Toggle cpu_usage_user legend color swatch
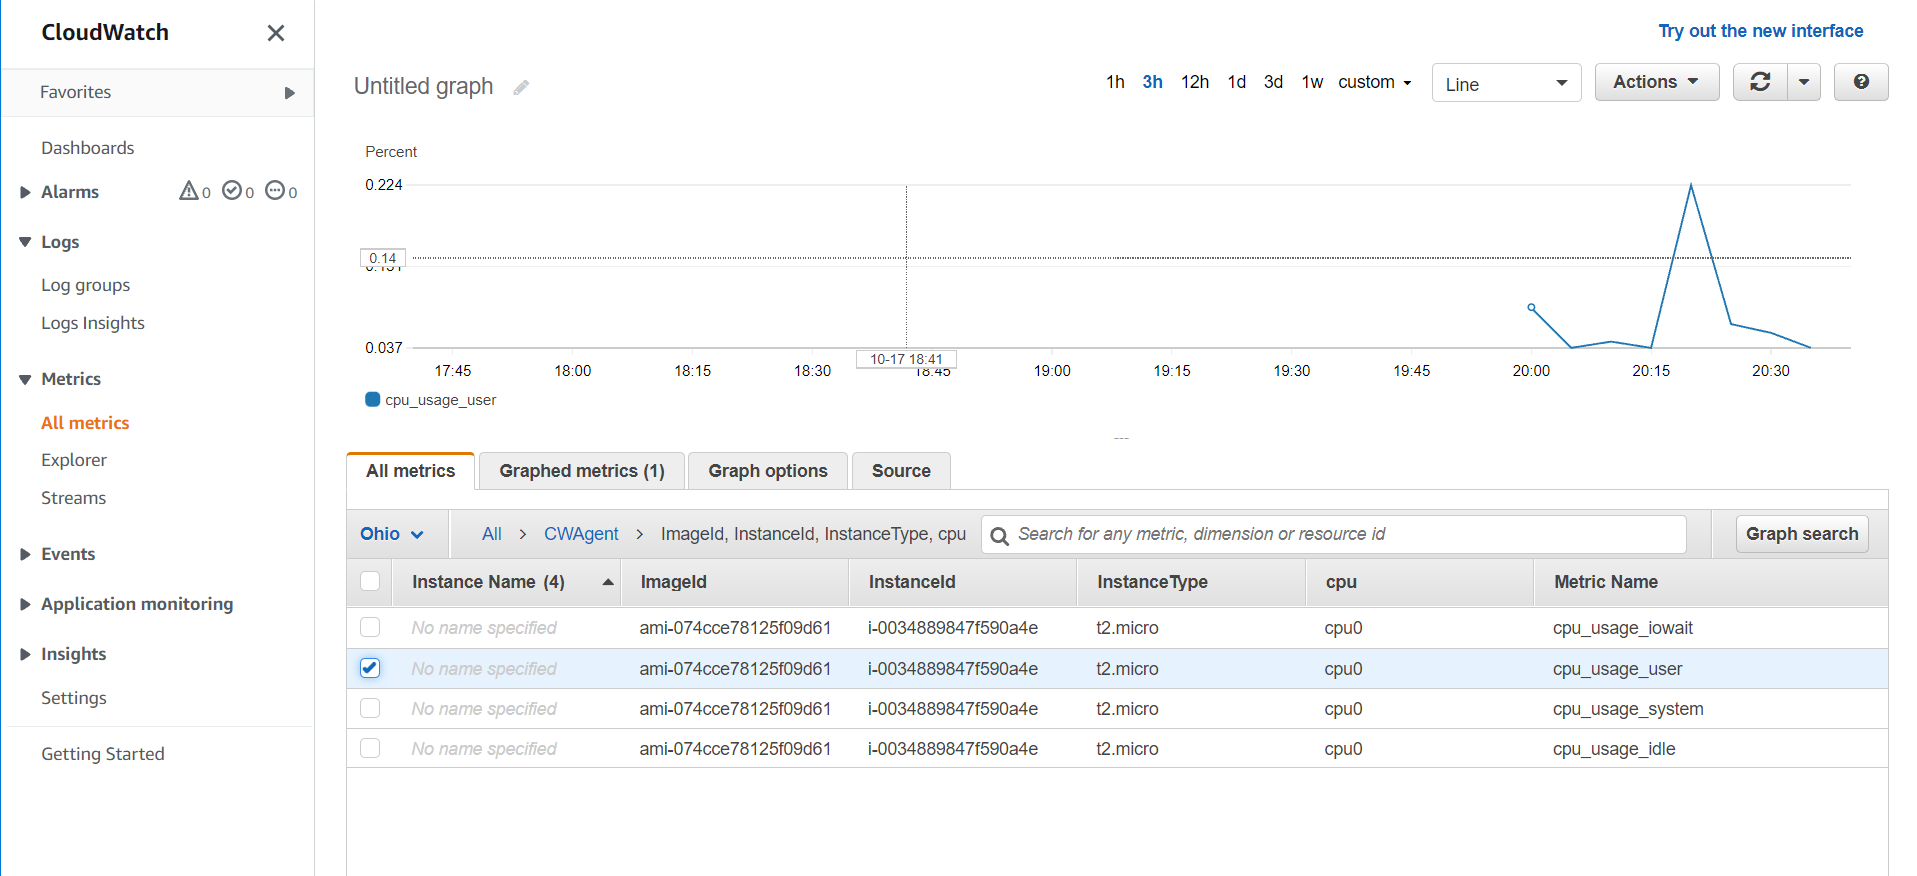Viewport: 1917px width, 876px height. (x=373, y=399)
